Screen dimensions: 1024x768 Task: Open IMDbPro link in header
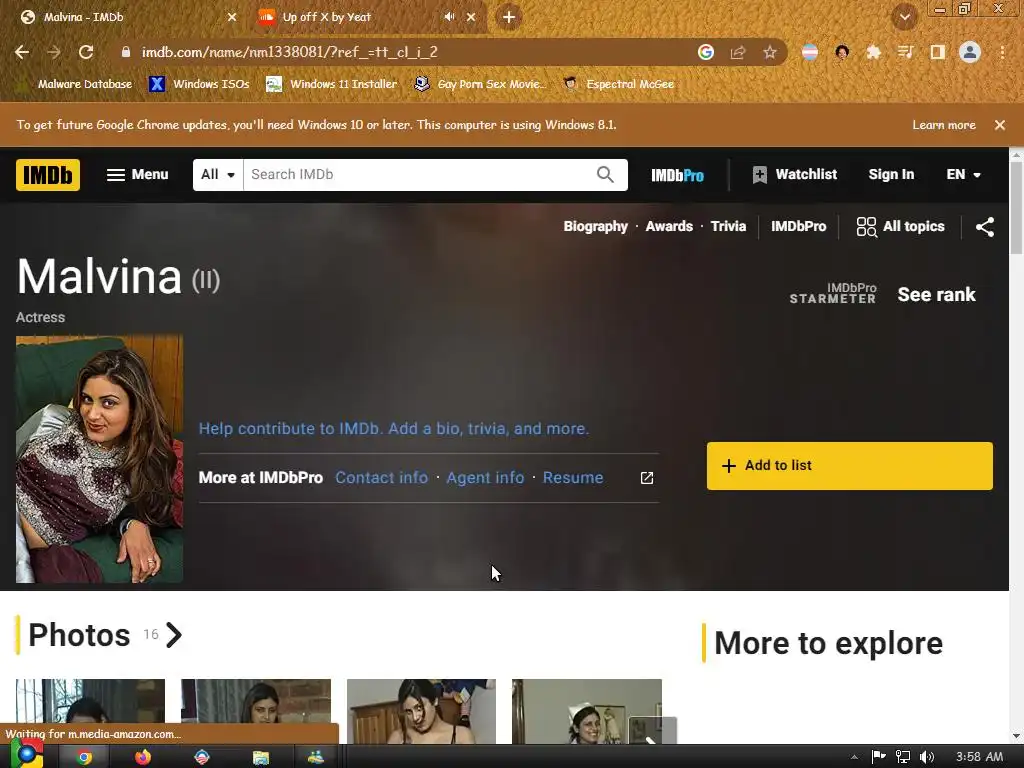click(677, 175)
